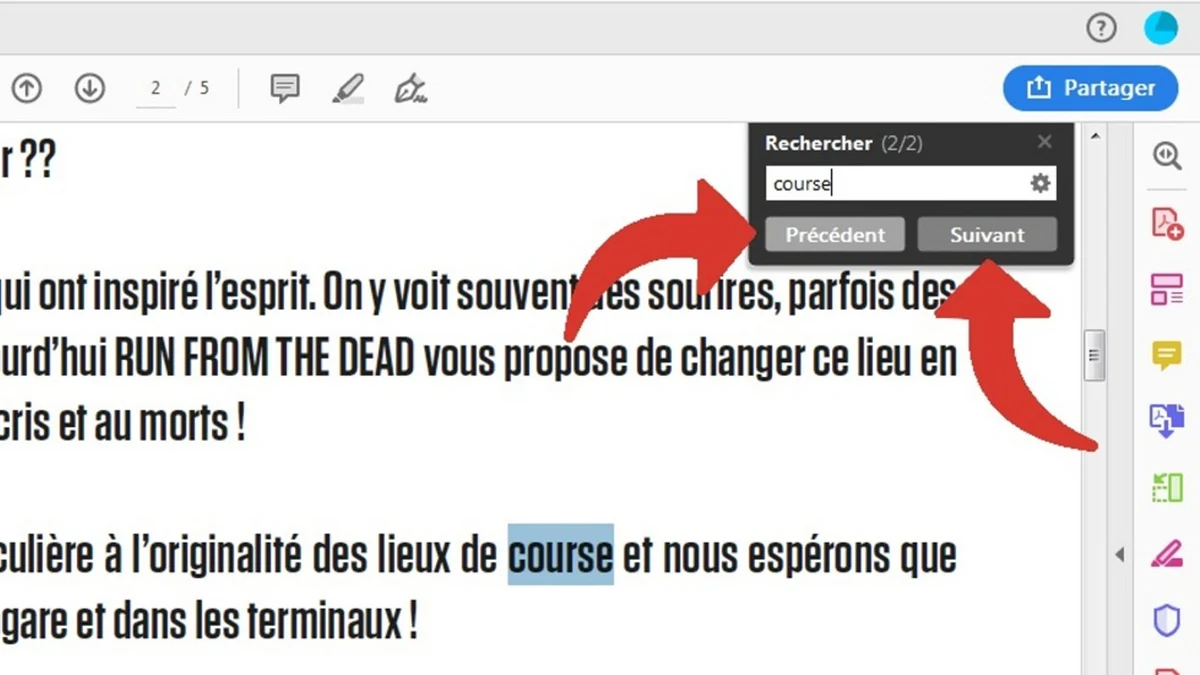Go to the previous page with the up arrow
This screenshot has width=1200, height=675.
26,88
